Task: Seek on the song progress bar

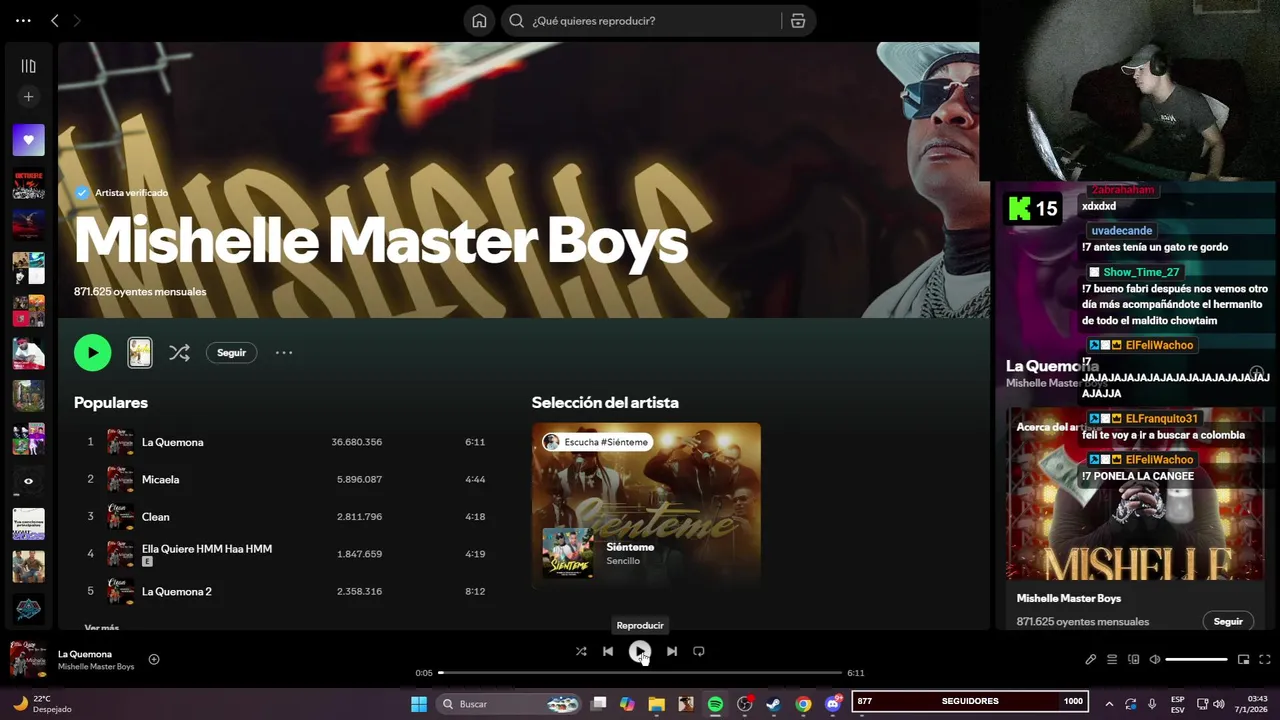Action: pyautogui.click(x=640, y=673)
